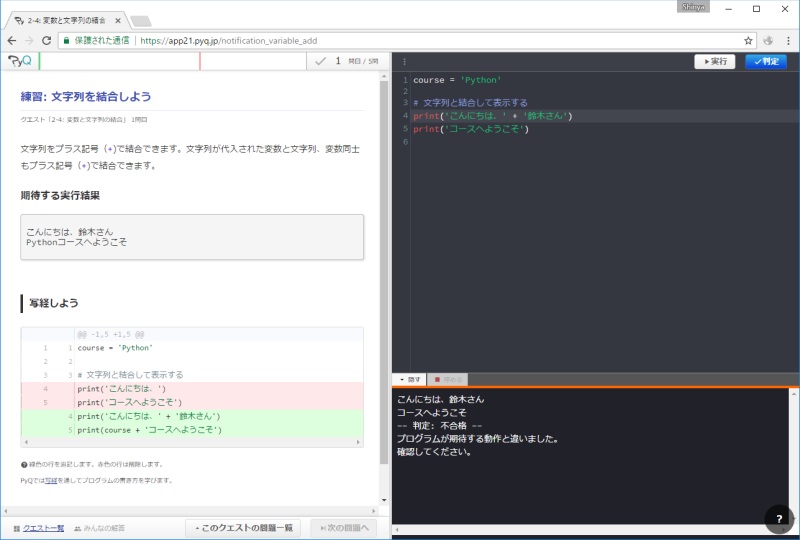The width and height of the screenshot is (800, 540).
Task: Expand このクエストの問題一覧
Action: [243, 528]
